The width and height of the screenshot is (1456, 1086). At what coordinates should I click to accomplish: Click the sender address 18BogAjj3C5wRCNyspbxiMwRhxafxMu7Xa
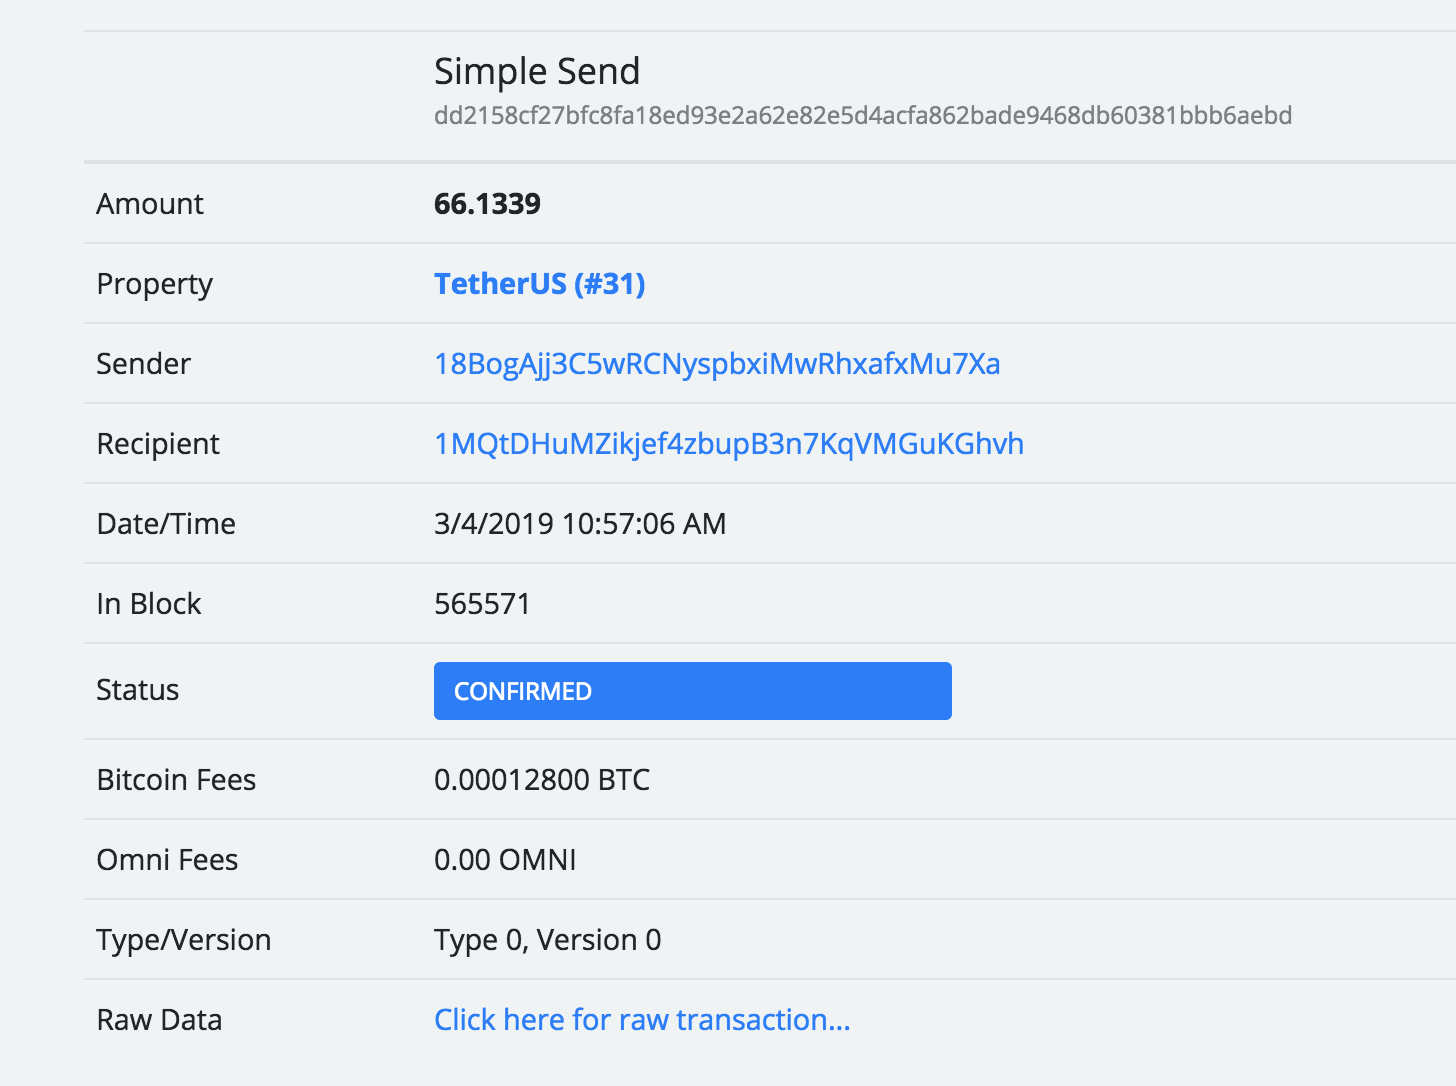click(x=716, y=364)
